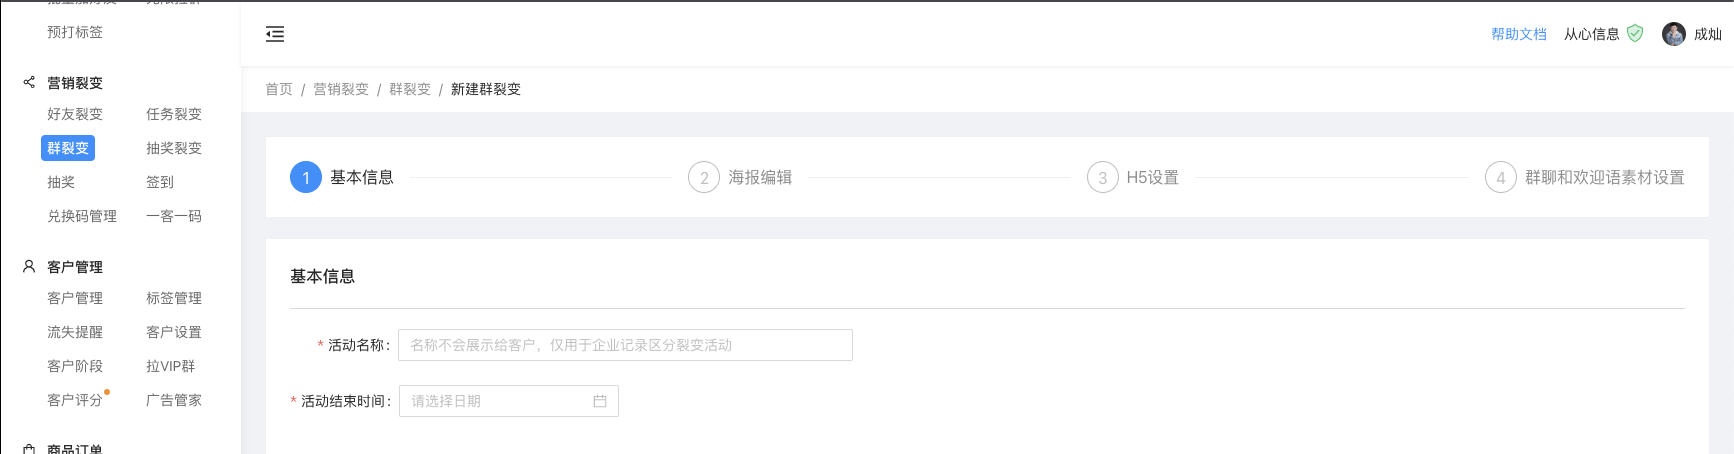Expand the 客户管理 menu section
Image resolution: width=1734 pixels, height=454 pixels.
point(75,266)
